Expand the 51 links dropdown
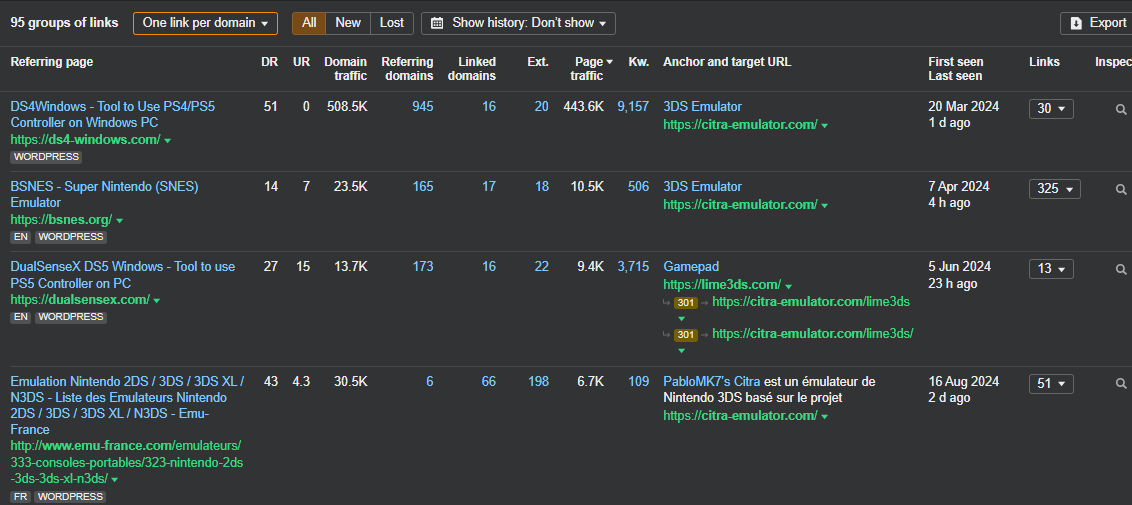1132x505 pixels. 1051,384
